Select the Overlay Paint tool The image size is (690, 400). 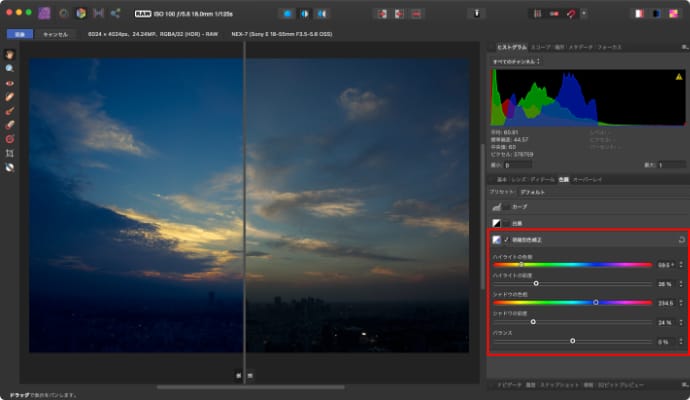click(x=10, y=110)
